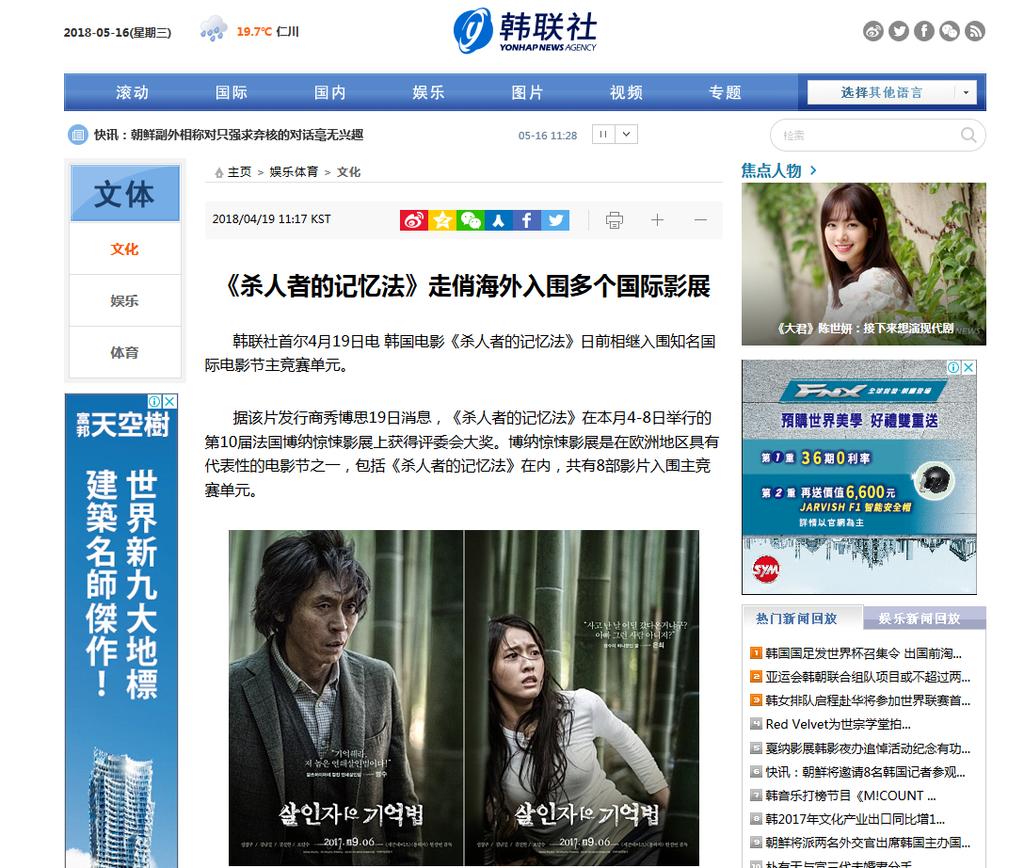1024x868 pixels.
Task: Open the 专题 navigation menu
Action: point(725,93)
